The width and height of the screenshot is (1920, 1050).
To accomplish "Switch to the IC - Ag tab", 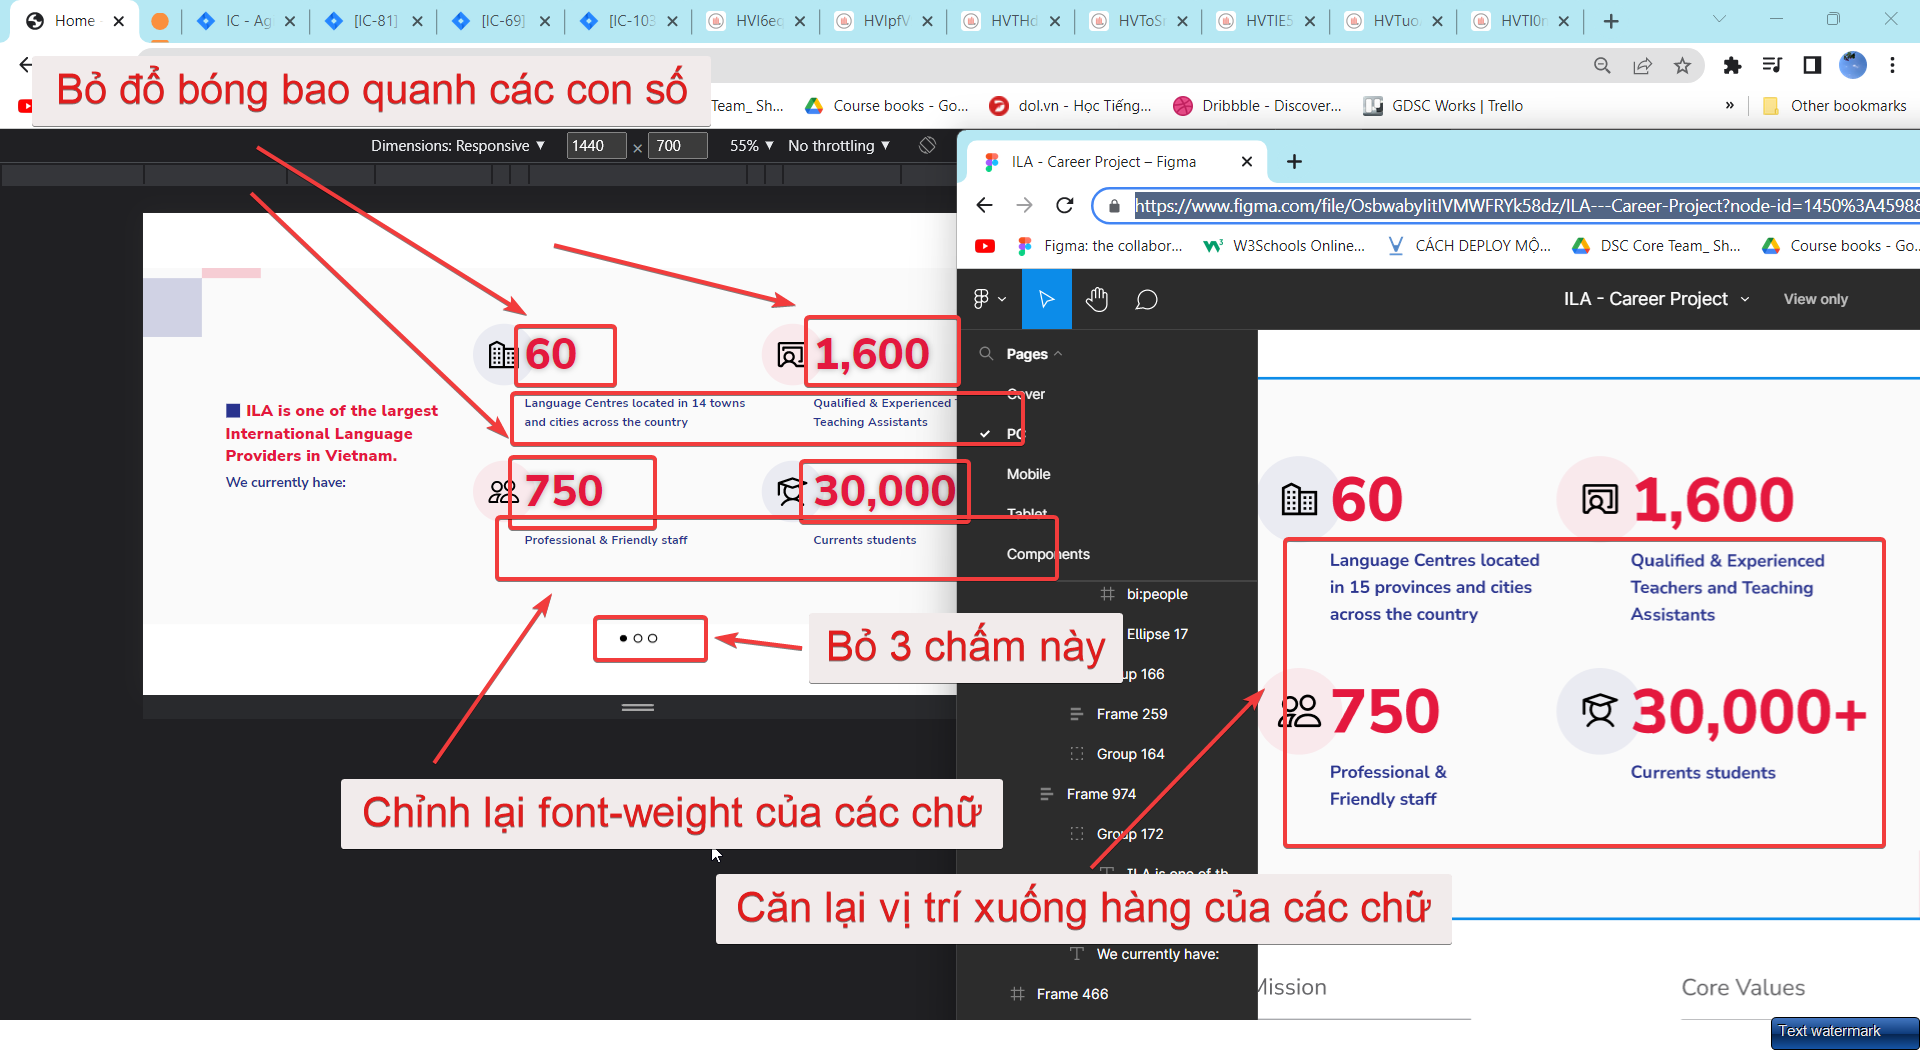I will [247, 21].
